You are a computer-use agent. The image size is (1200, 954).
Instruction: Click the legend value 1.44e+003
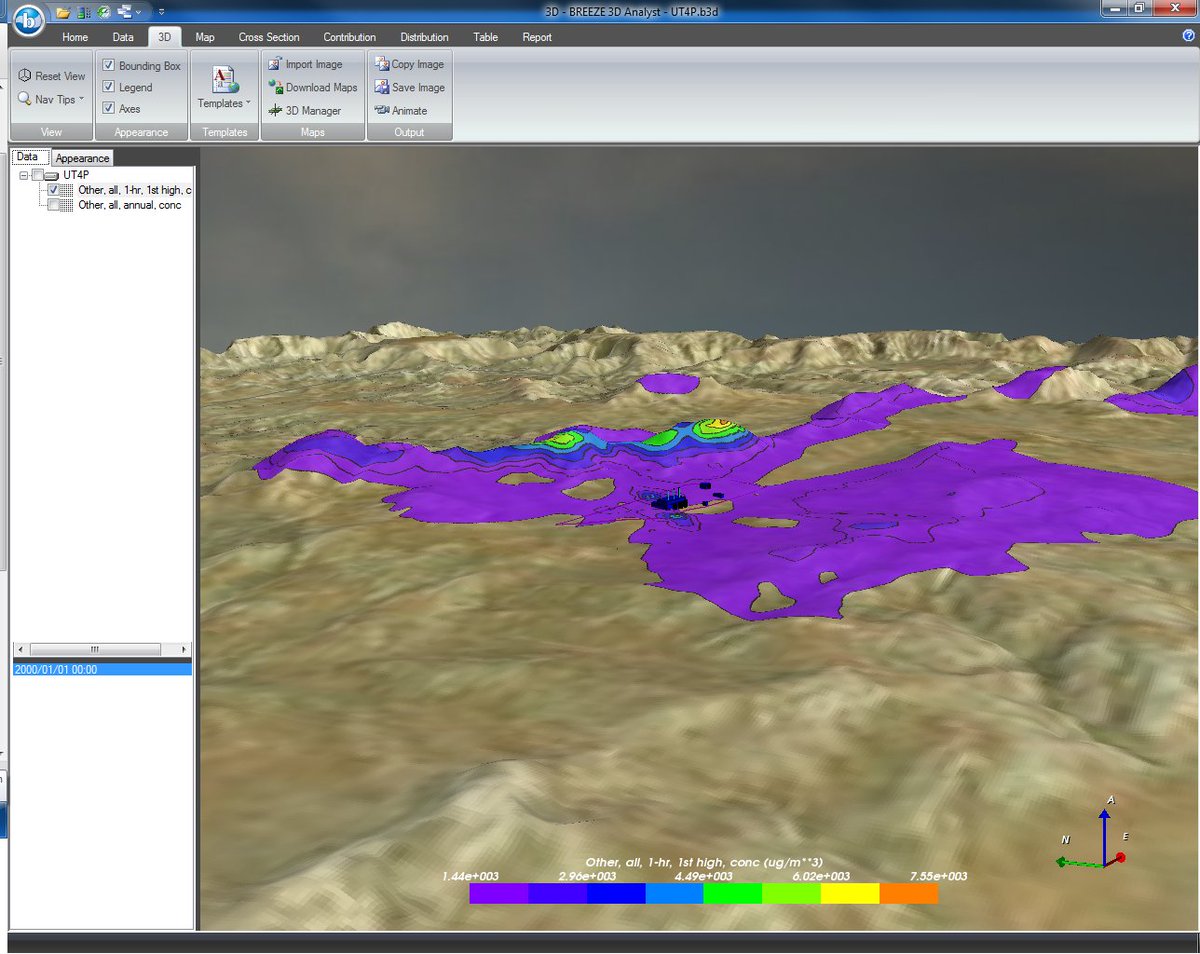pyautogui.click(x=469, y=876)
